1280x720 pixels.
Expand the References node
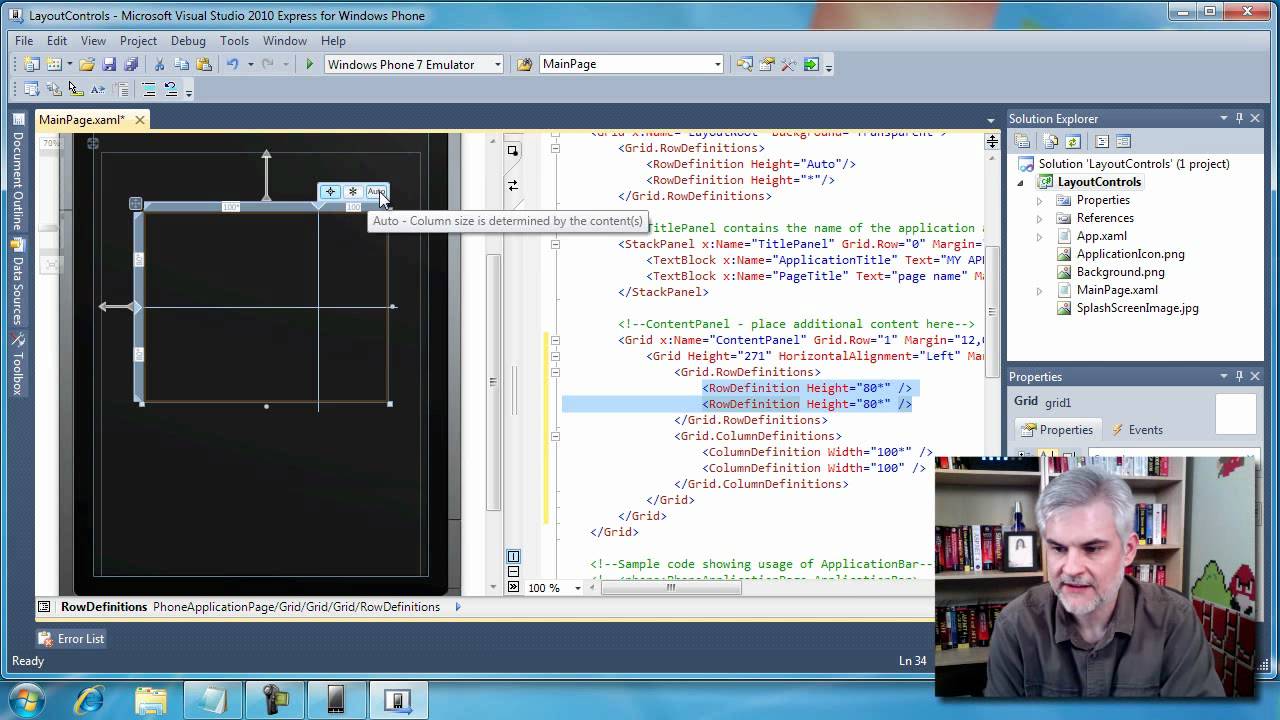click(1039, 218)
